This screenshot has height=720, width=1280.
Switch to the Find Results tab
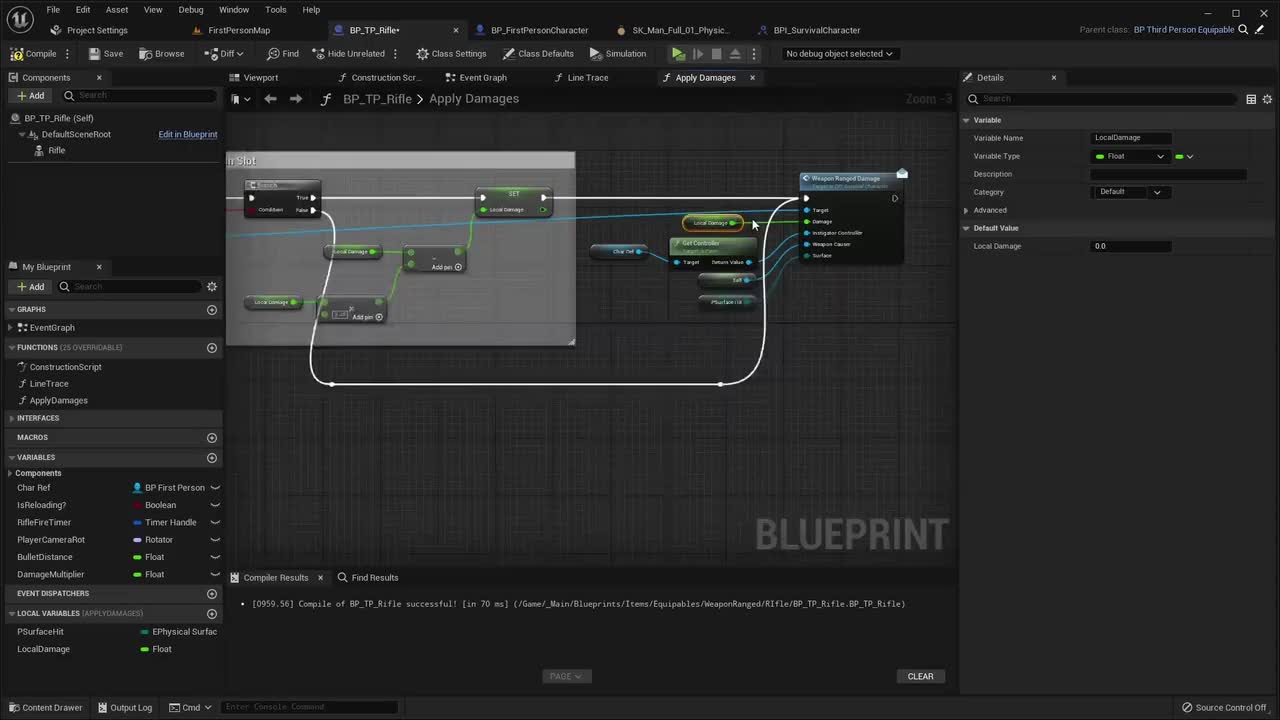pos(368,578)
